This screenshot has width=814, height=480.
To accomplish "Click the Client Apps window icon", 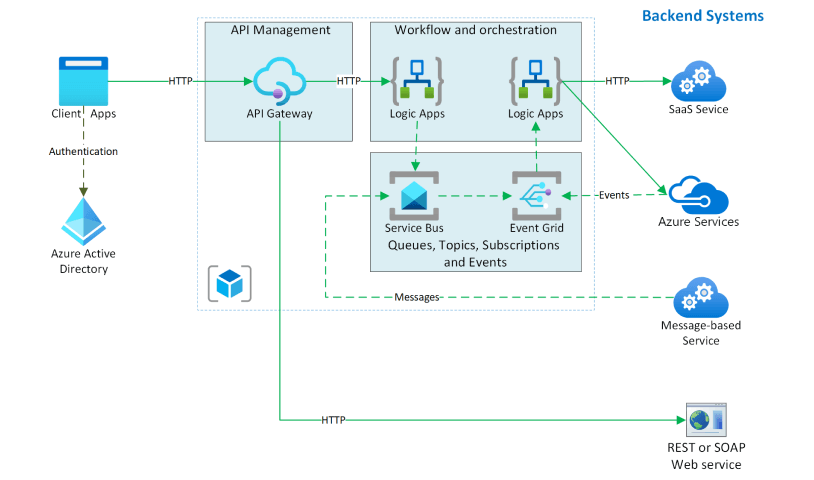I will pos(82,80).
